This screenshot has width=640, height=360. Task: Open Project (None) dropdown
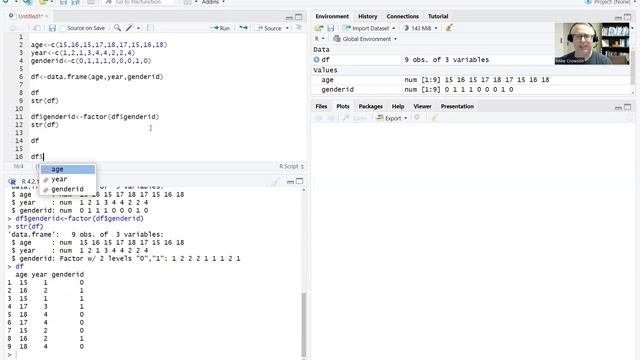[x=611, y=2]
